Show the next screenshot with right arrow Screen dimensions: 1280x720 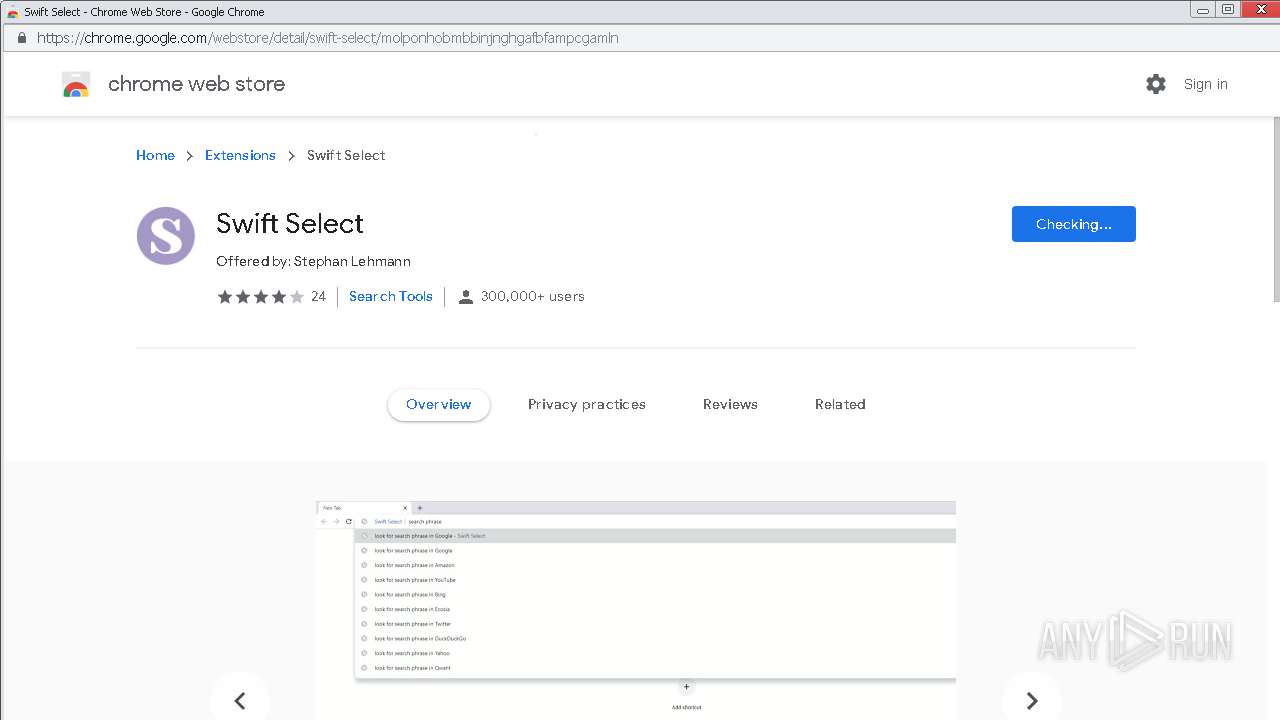[x=1032, y=700]
